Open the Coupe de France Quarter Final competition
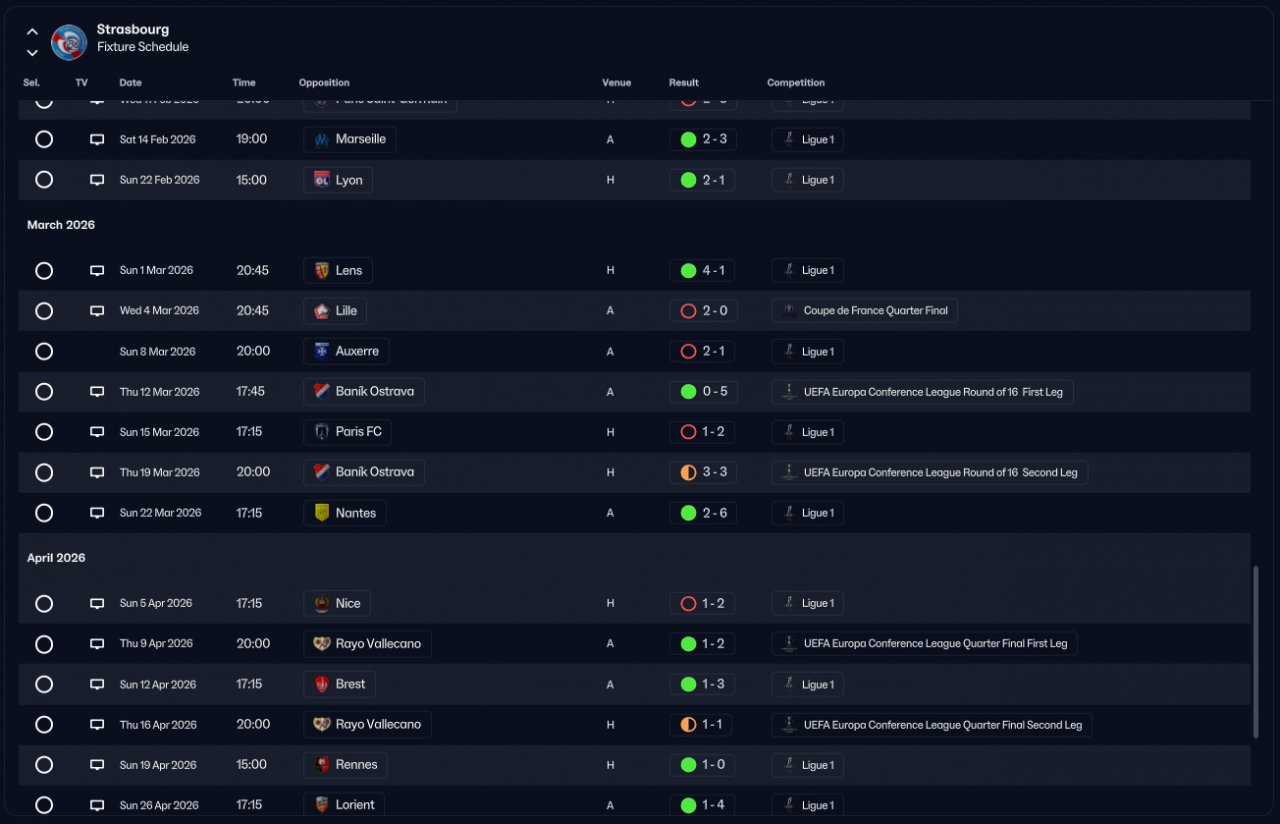The image size is (1280, 824). (865, 311)
